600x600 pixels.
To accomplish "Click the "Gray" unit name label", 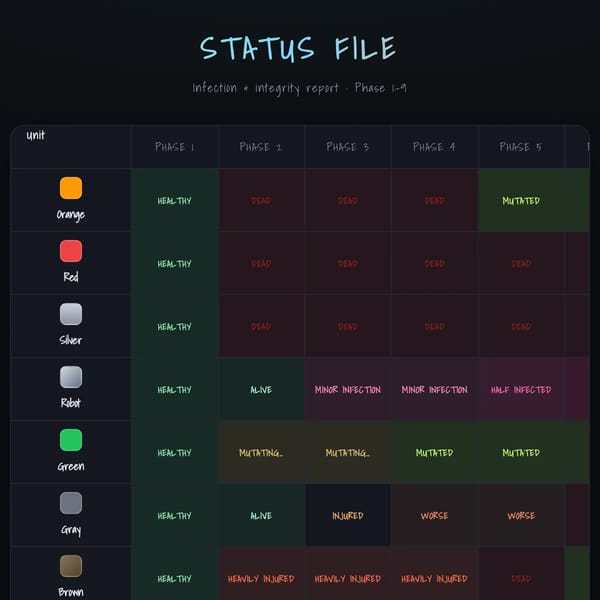I will tap(71, 530).
